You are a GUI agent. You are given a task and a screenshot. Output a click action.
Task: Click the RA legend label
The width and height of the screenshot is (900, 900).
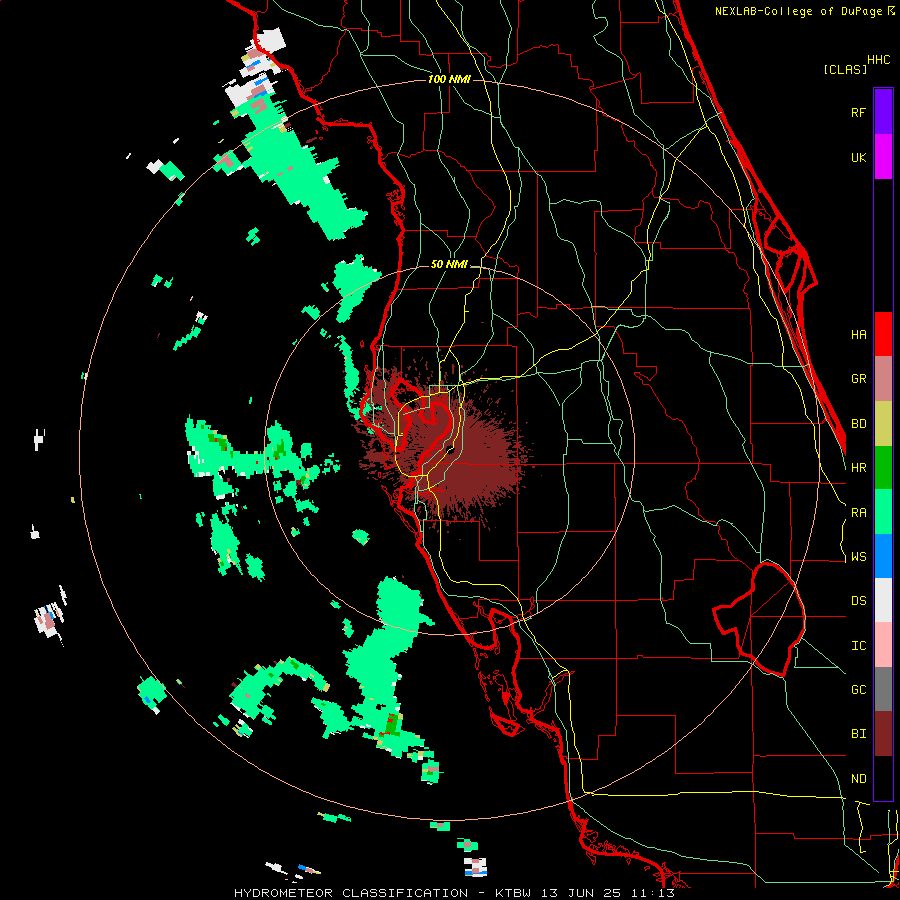click(858, 513)
